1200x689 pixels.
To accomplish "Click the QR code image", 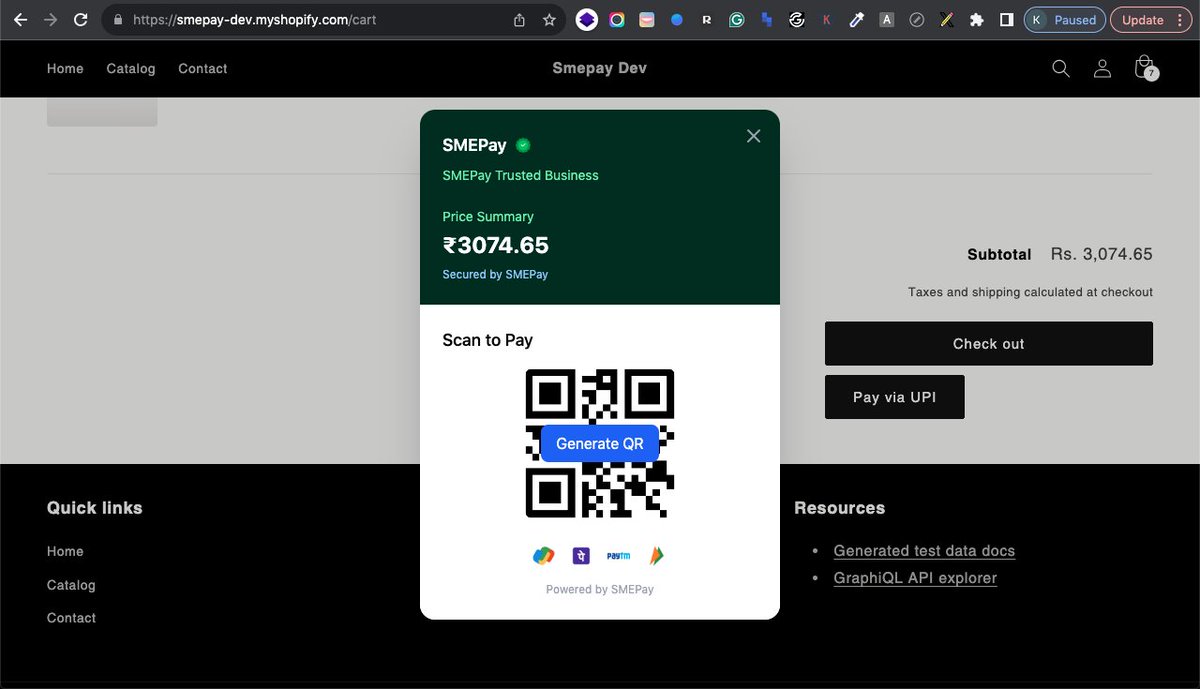I will coord(600,443).
